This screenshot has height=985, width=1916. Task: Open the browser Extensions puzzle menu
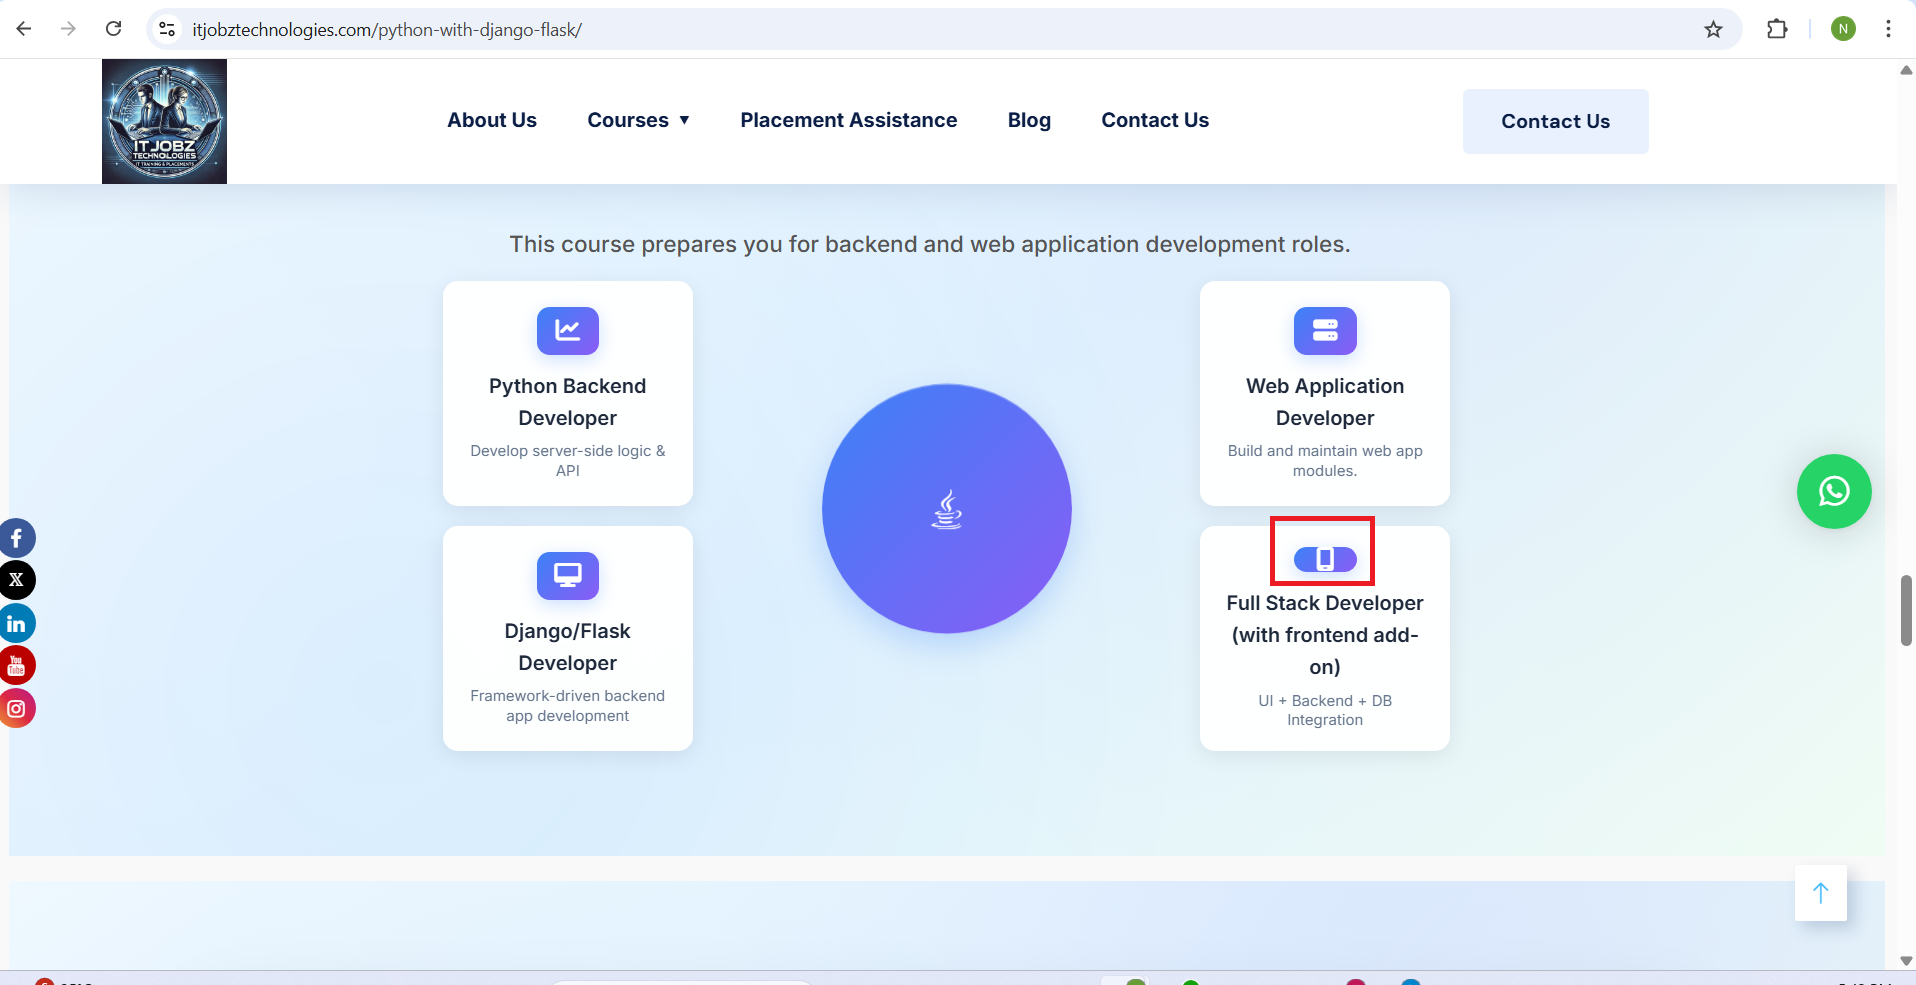(1776, 30)
